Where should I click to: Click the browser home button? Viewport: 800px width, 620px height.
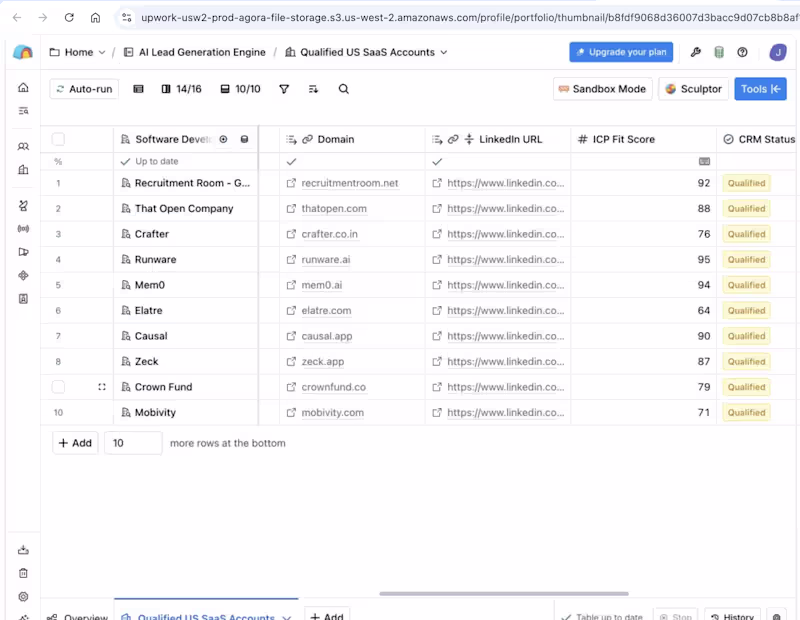(x=95, y=17)
